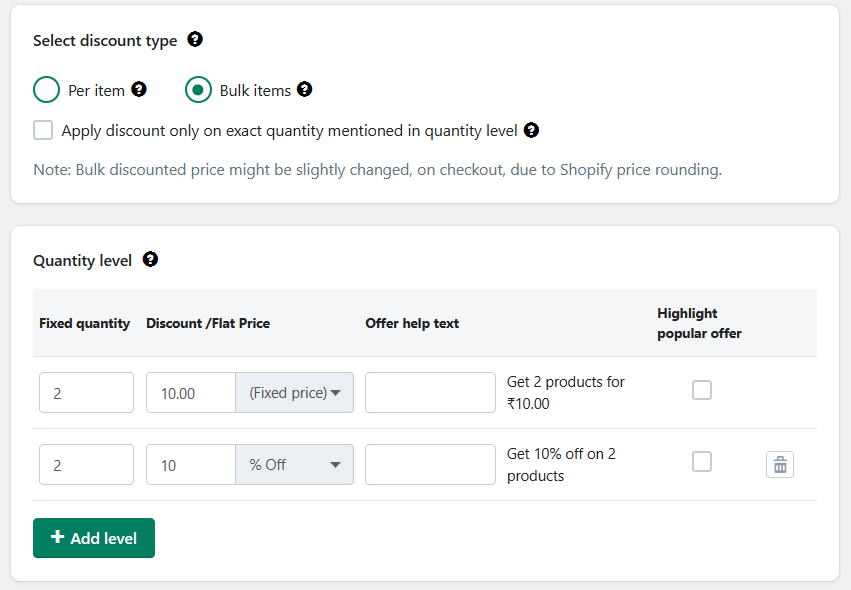Click the second row Fixed quantity field
This screenshot has height=590, width=851.
click(86, 465)
